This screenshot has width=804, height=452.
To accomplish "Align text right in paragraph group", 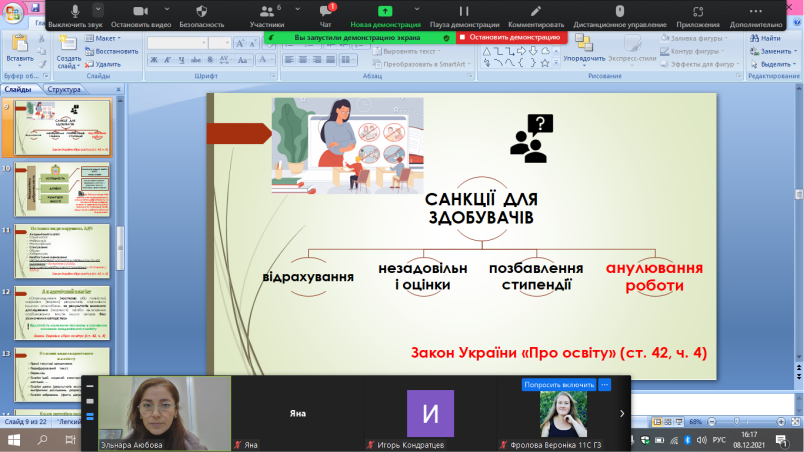I will pos(317,60).
